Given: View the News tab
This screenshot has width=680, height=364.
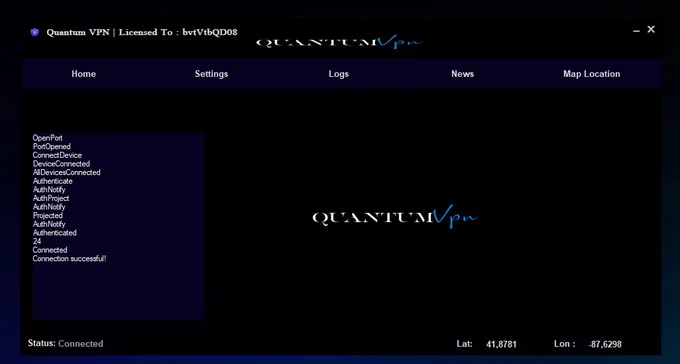Looking at the screenshot, I should tap(462, 74).
